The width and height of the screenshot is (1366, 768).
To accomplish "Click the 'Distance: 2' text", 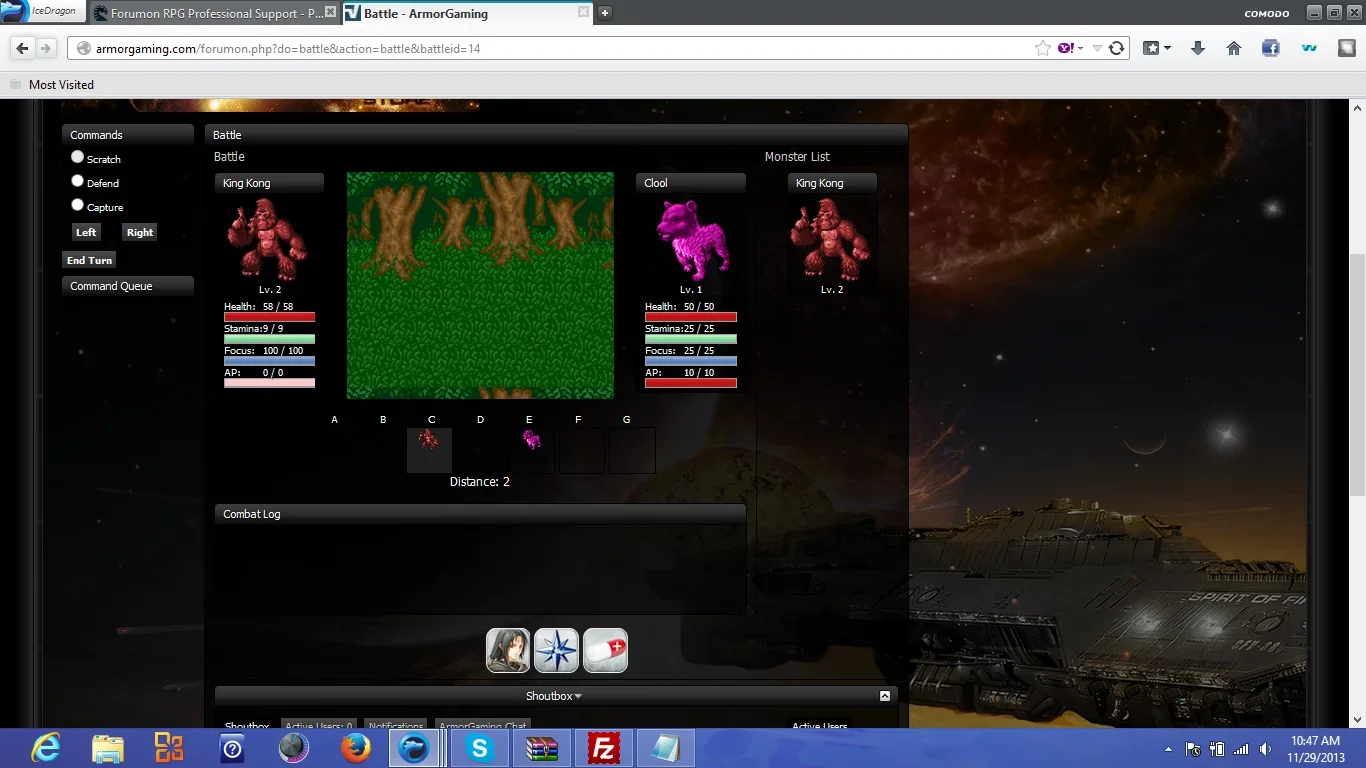I will [480, 482].
